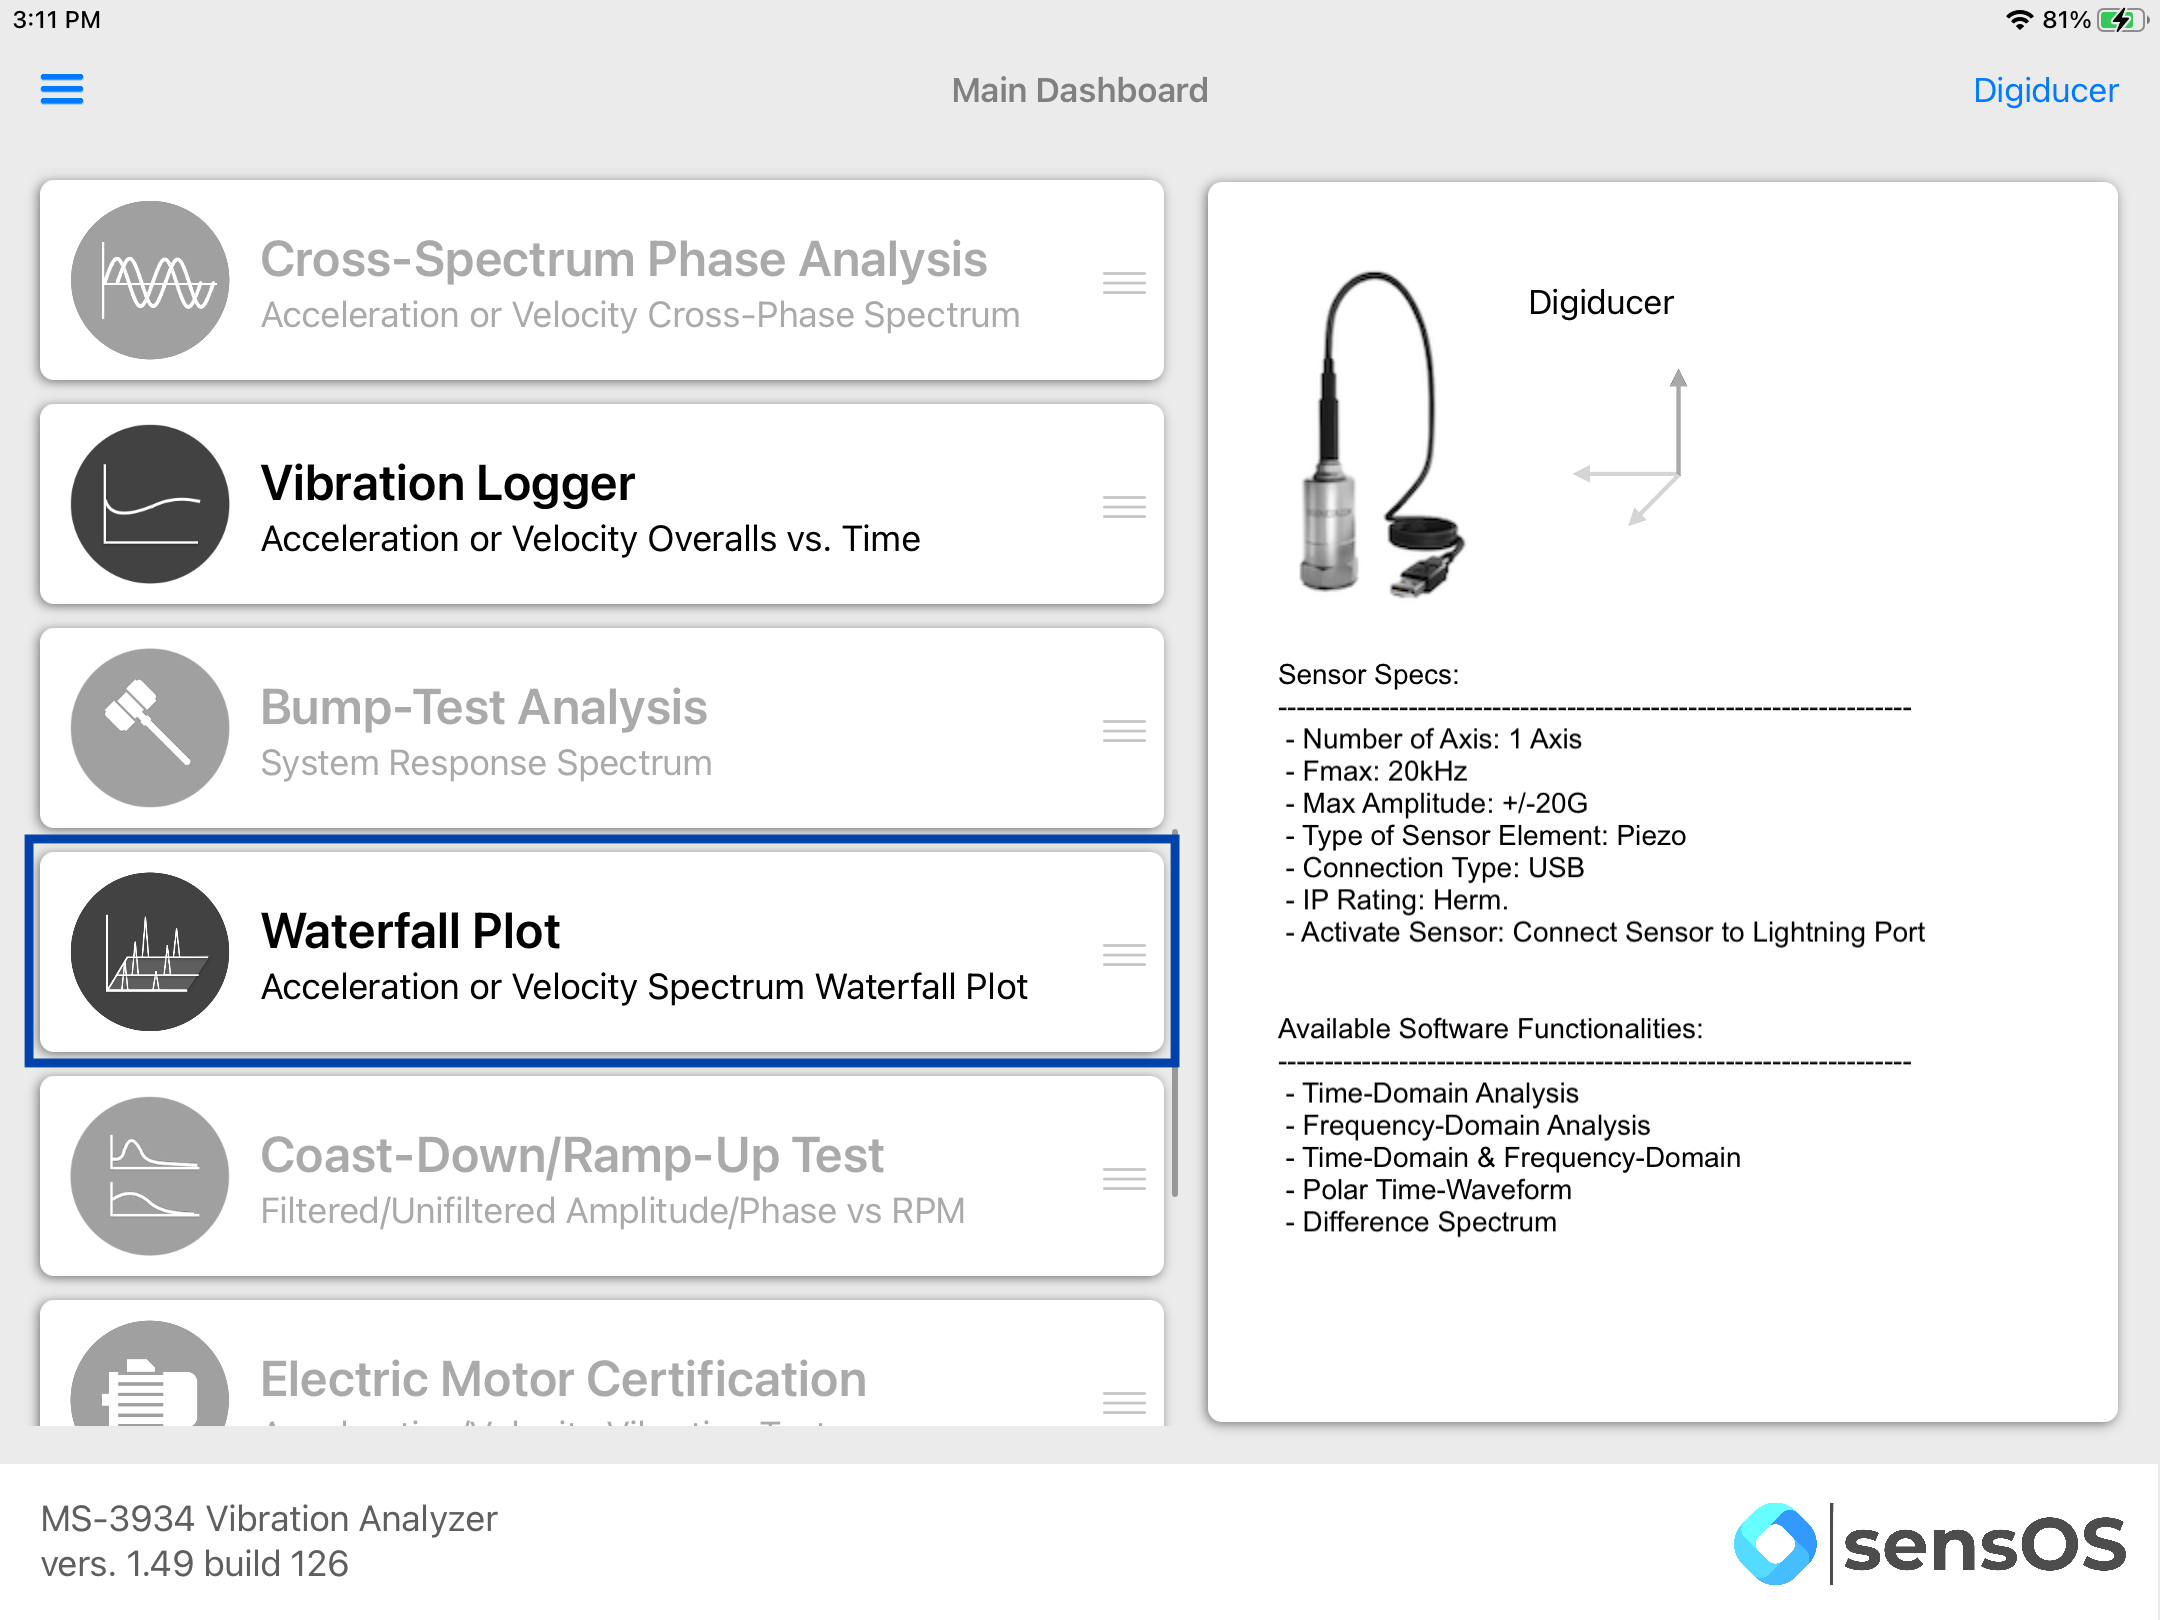The image size is (2160, 1620).
Task: Grab reorder handle on Waterfall Plot
Action: [1124, 955]
